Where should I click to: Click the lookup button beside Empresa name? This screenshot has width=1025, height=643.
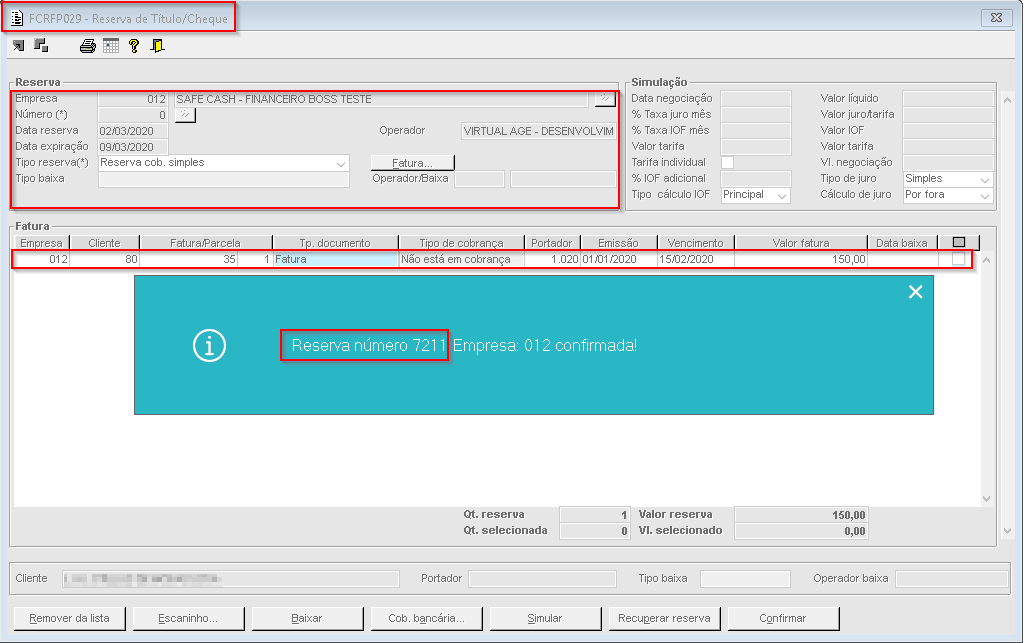pyautogui.click(x=605, y=99)
